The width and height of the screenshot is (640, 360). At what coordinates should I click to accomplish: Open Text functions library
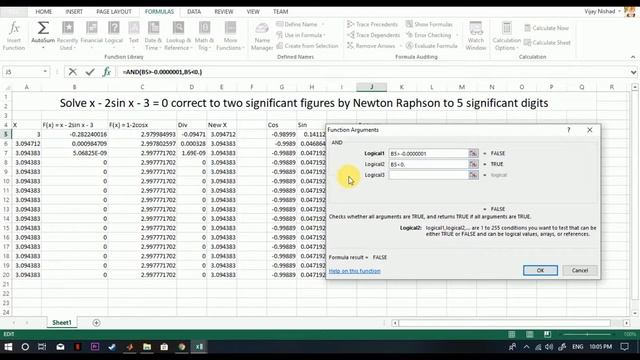point(134,36)
